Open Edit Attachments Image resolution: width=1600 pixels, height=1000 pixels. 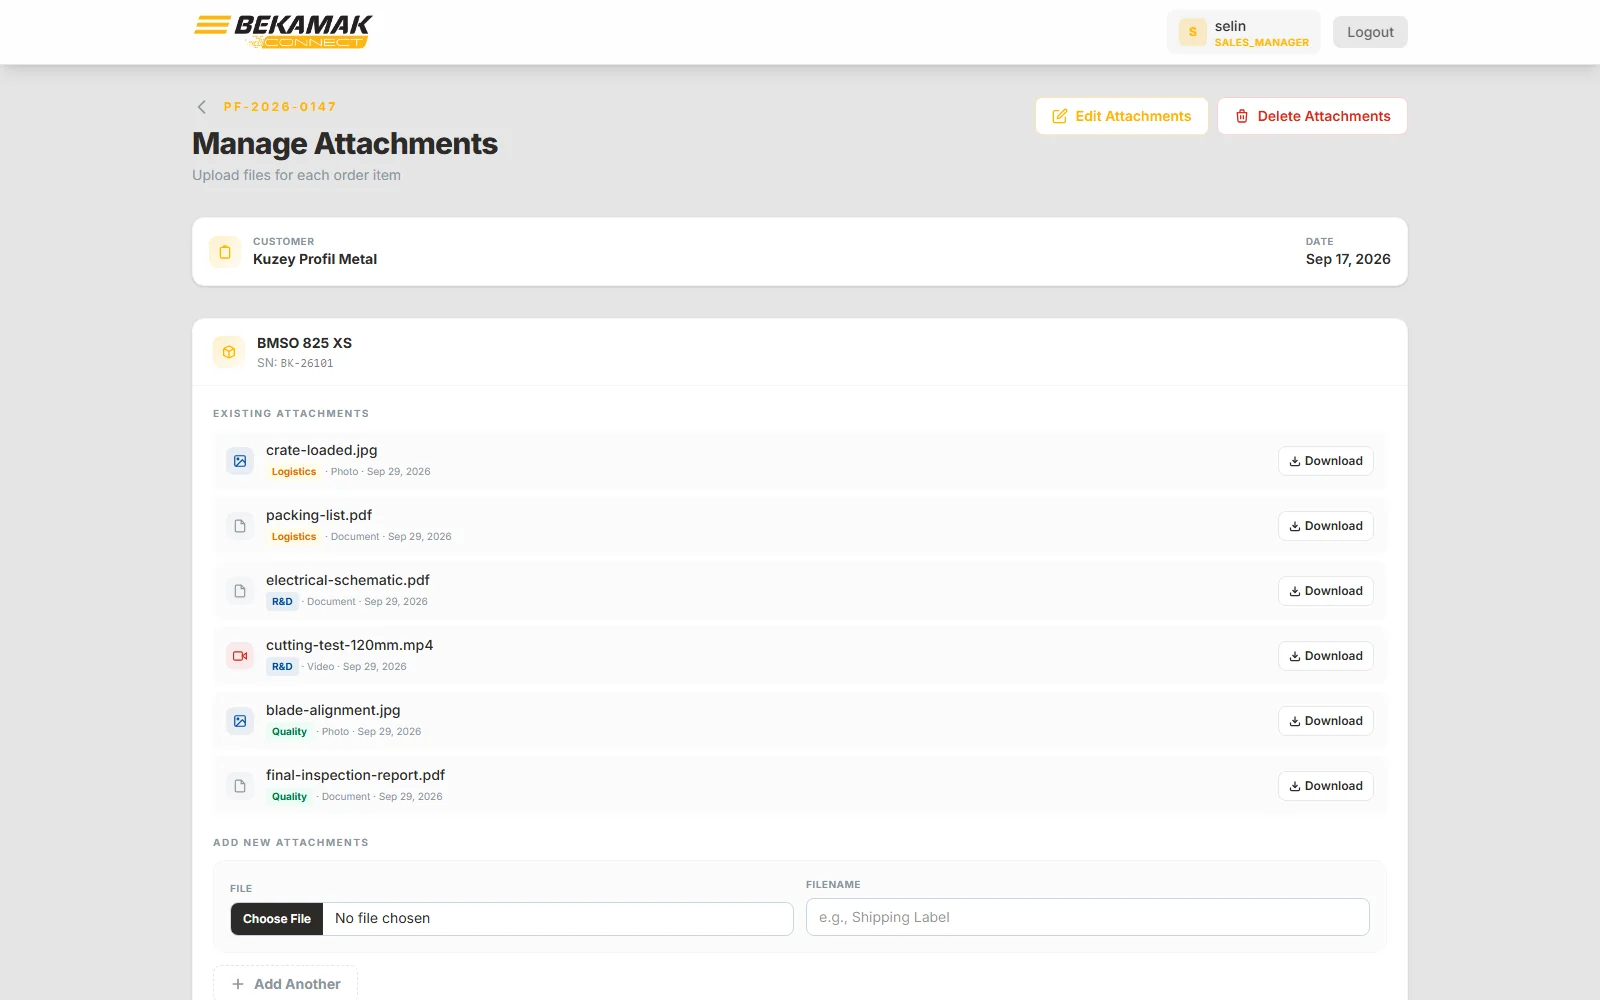tap(1122, 116)
